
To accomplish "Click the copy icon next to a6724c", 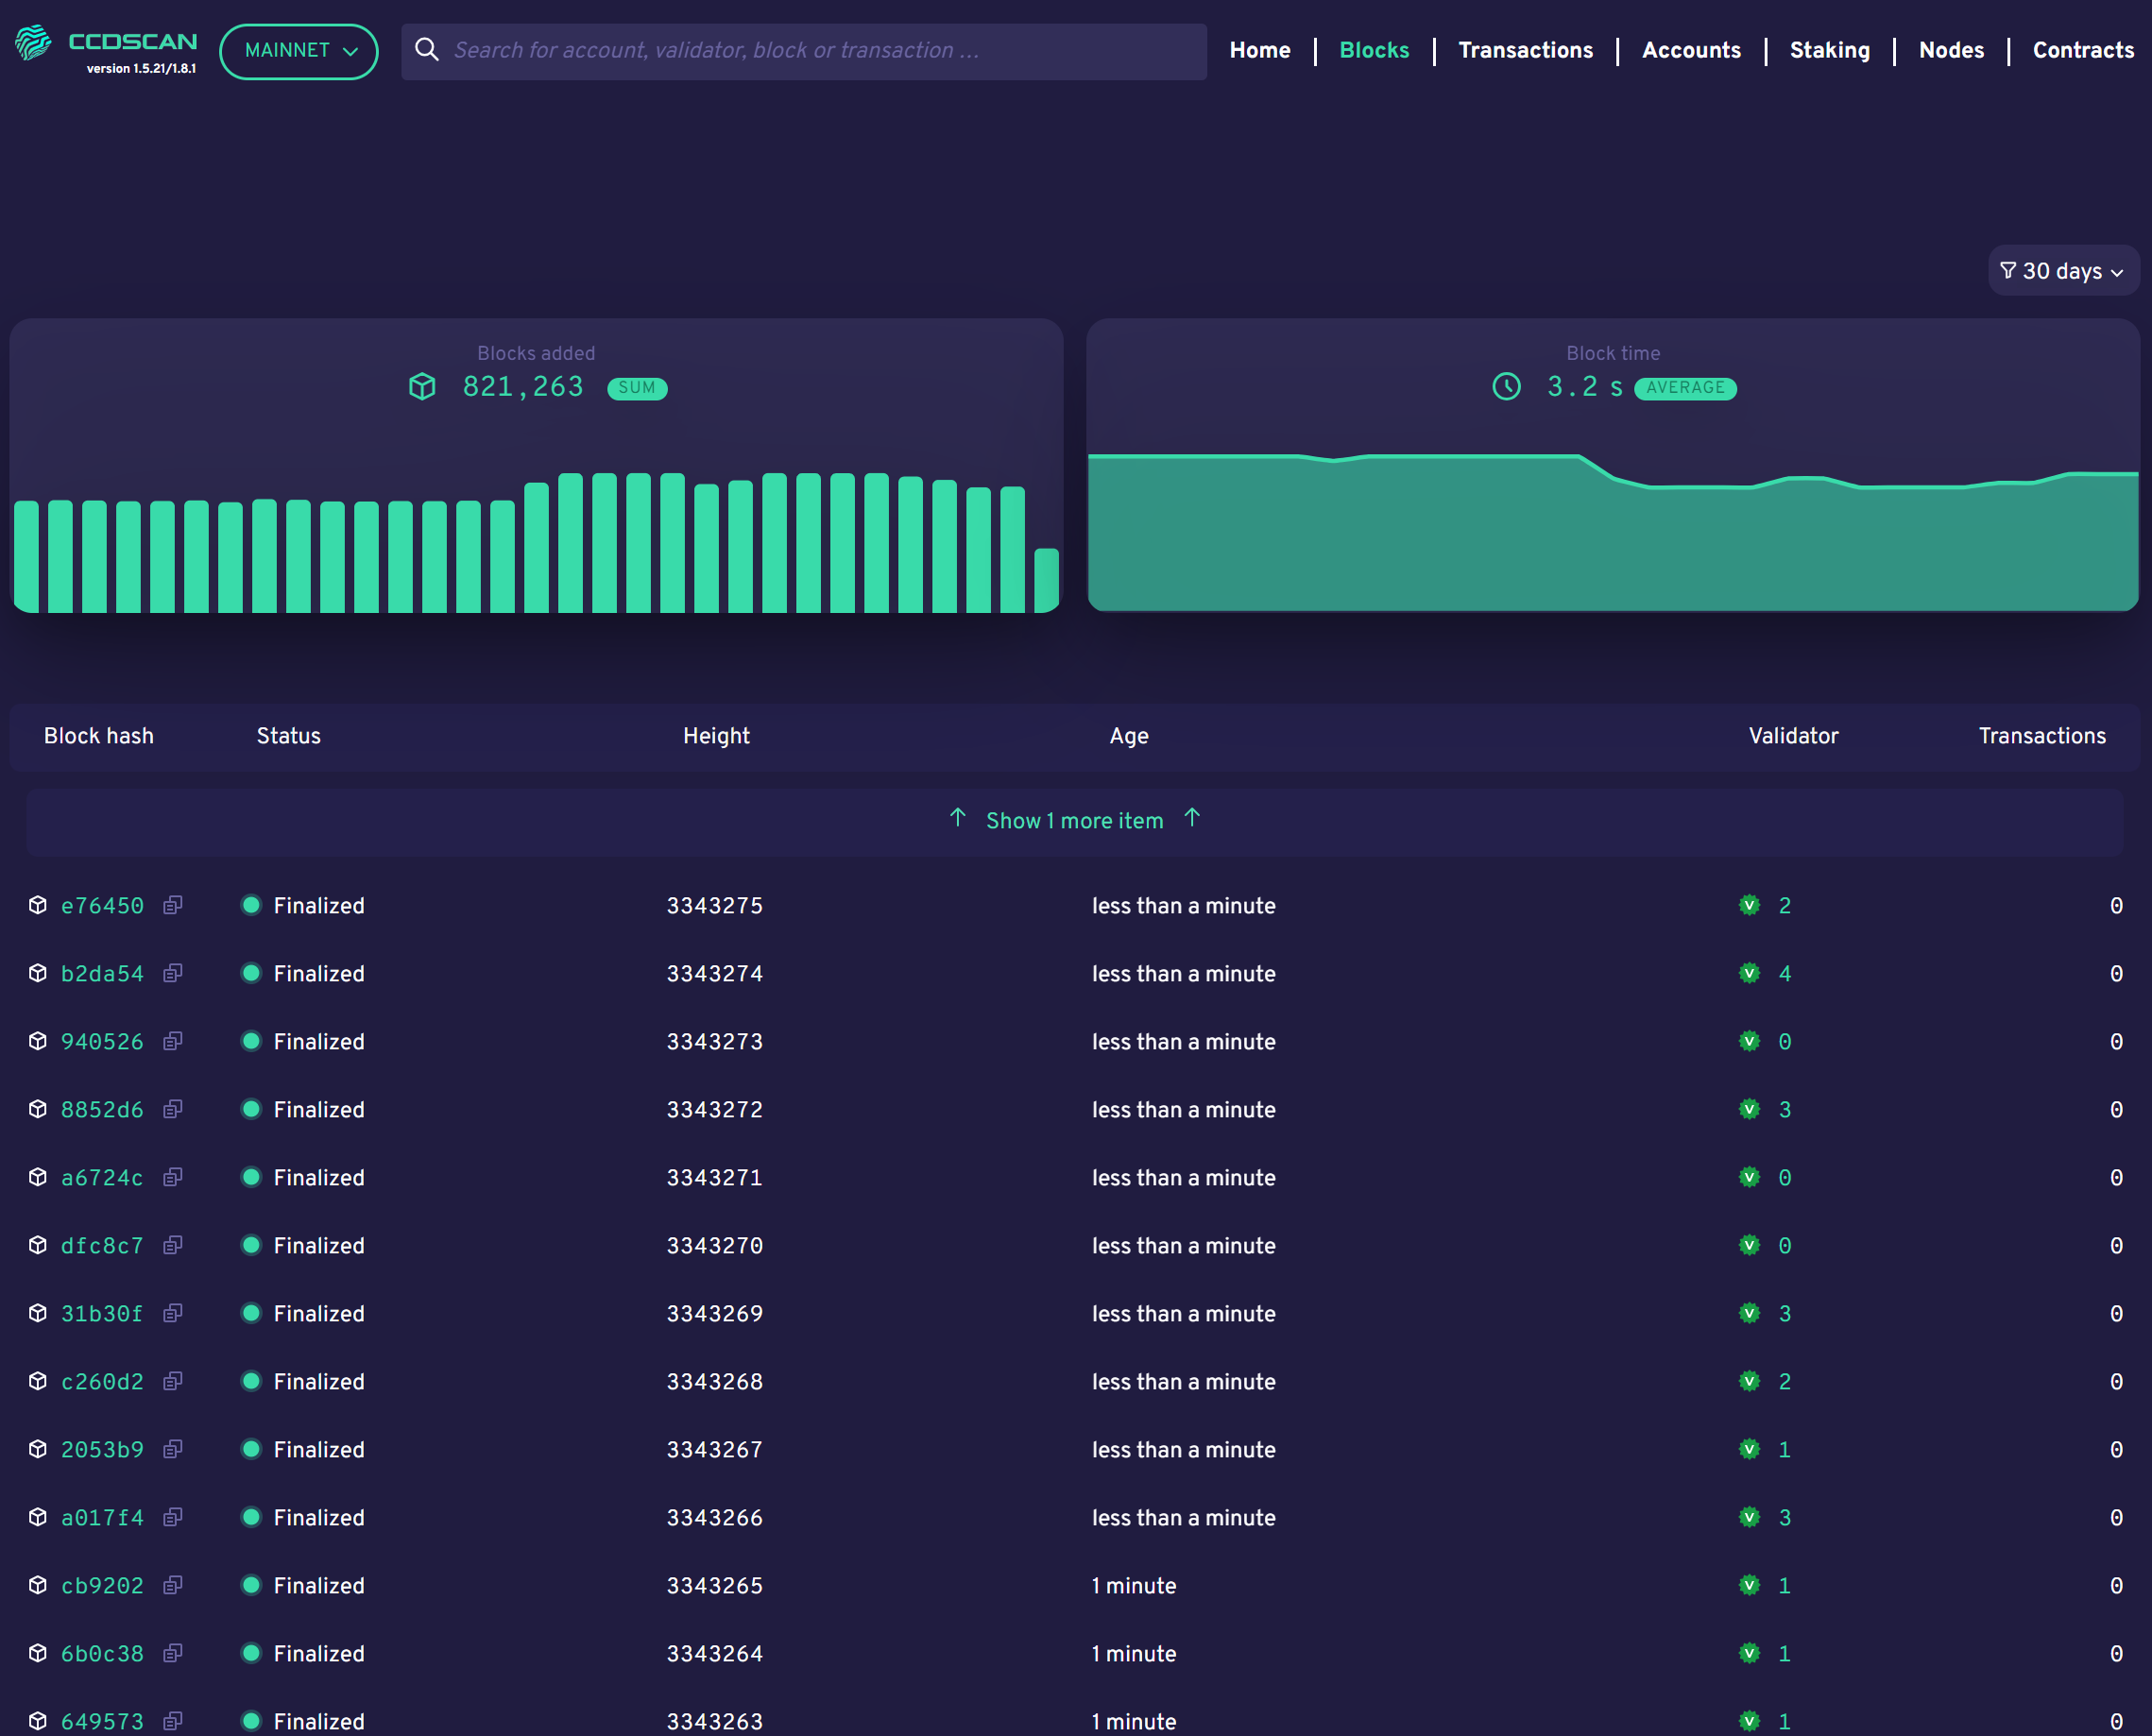I will point(172,1178).
